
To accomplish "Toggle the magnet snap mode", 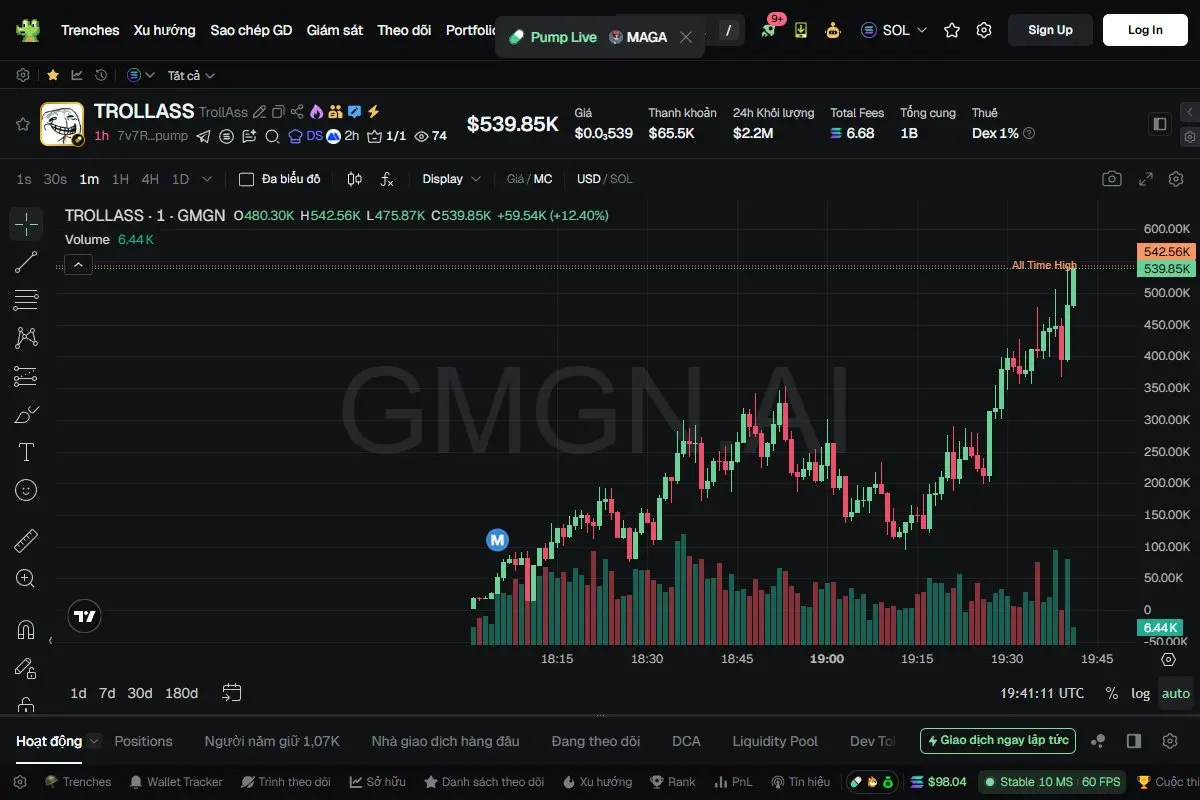I will coord(26,630).
